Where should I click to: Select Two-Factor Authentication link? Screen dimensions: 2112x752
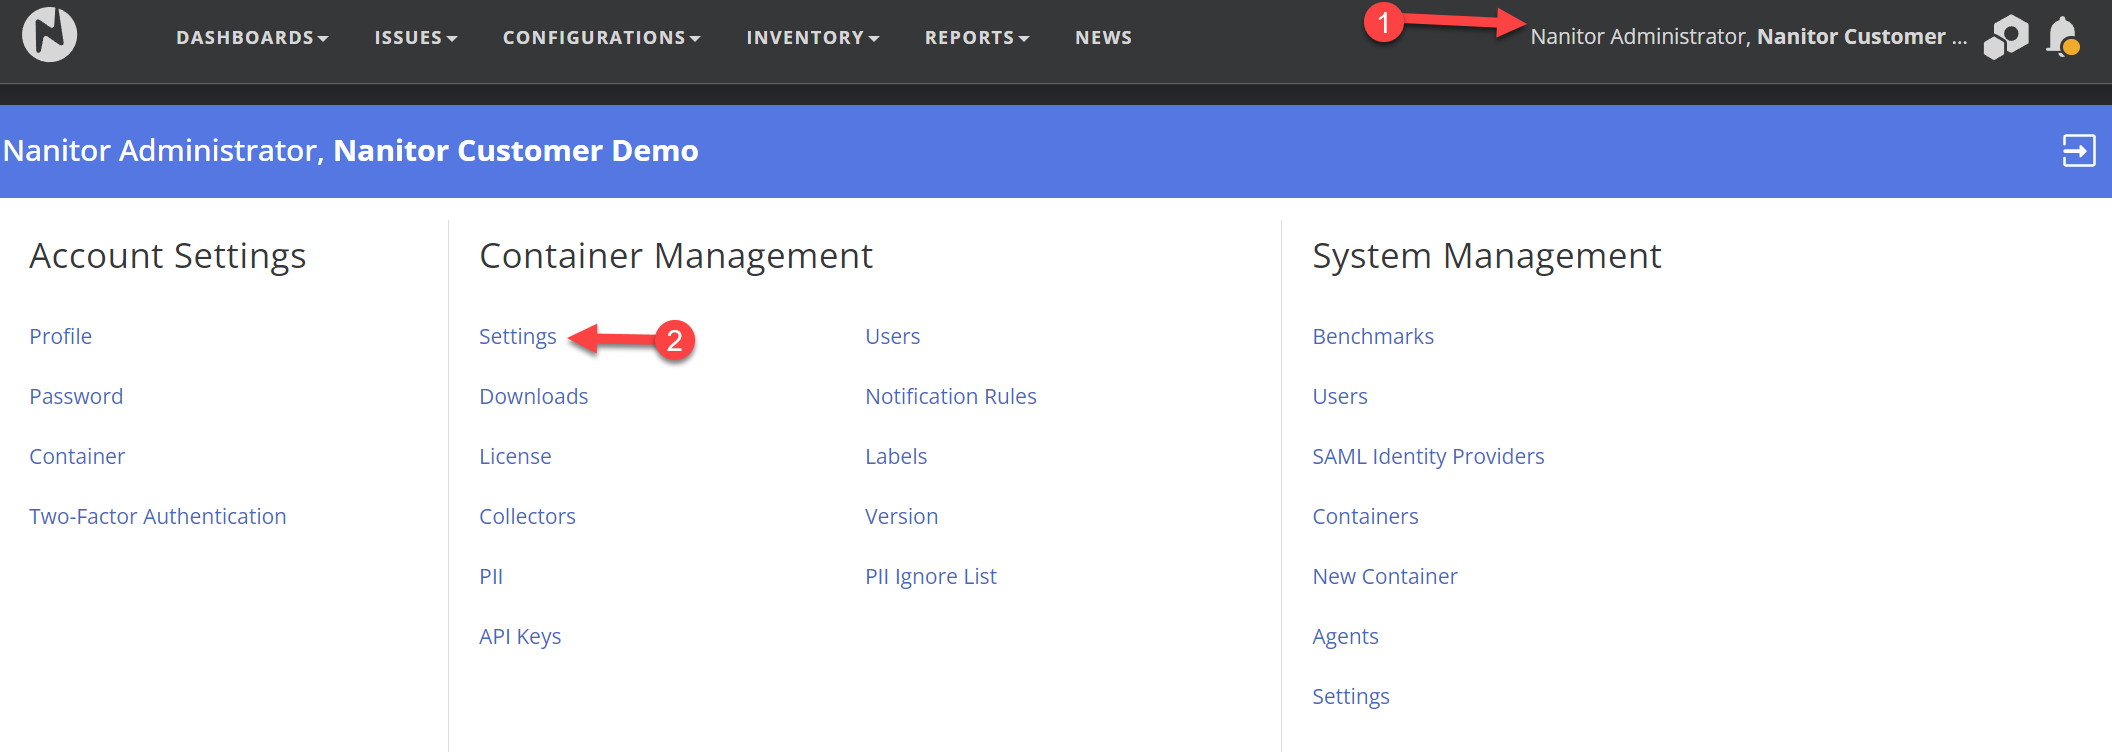[158, 517]
